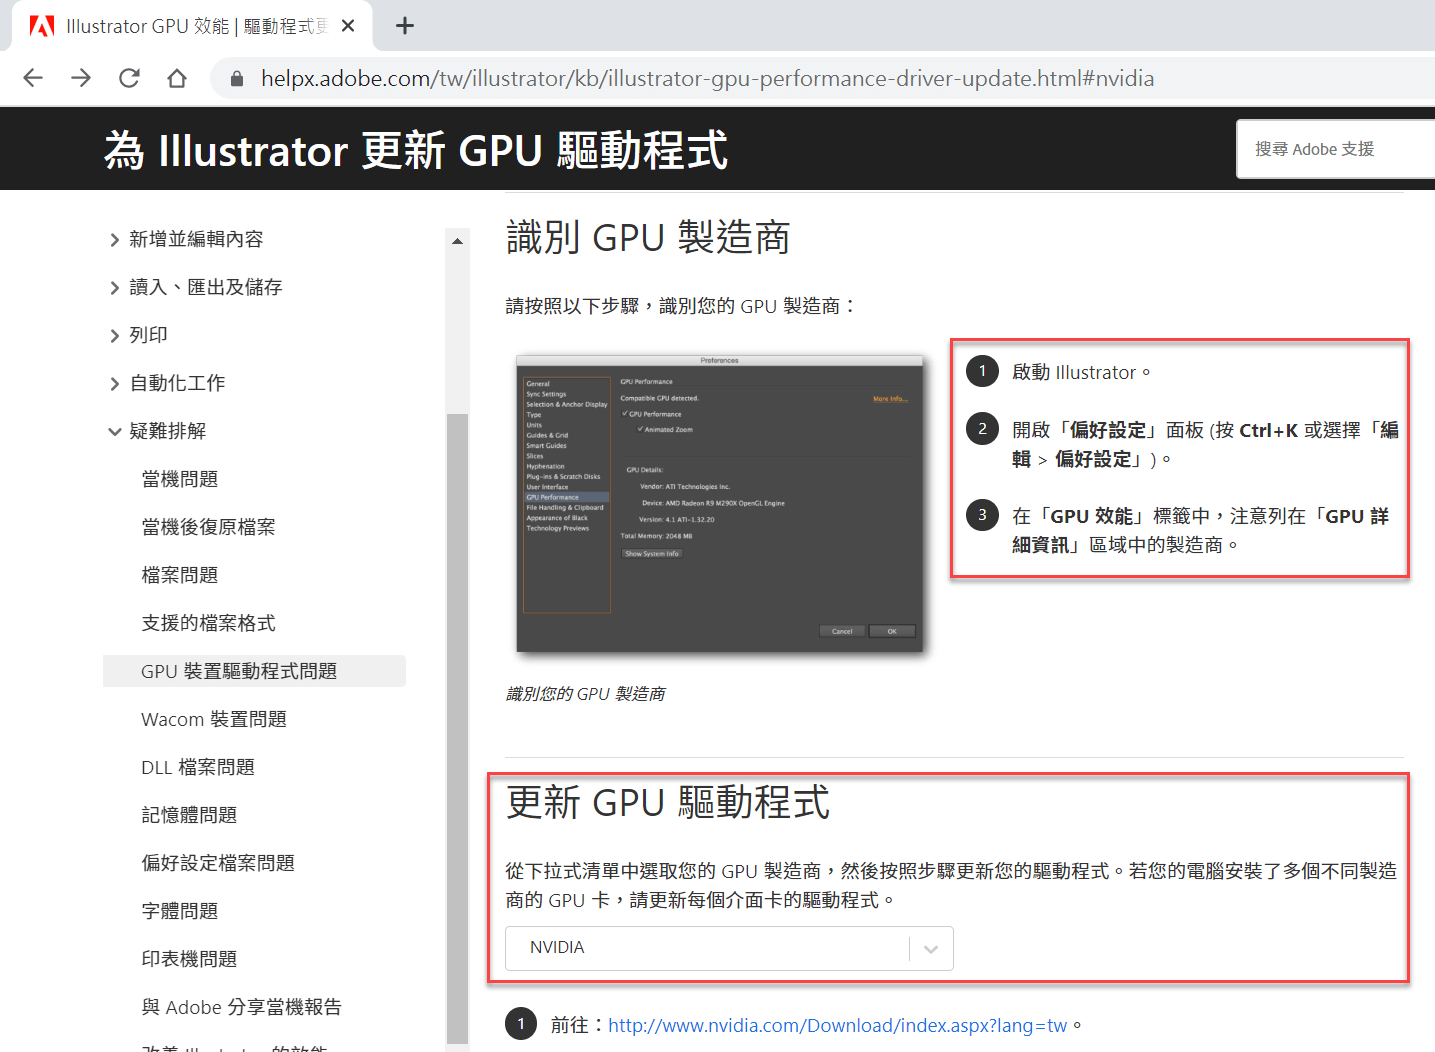Image resolution: width=1435 pixels, height=1052 pixels.
Task: Open the 檔案問題 sidebar link
Action: [x=180, y=575]
